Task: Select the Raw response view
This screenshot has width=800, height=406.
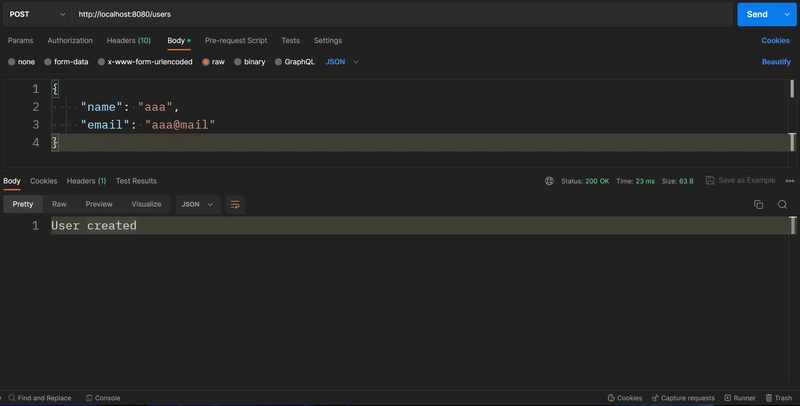Action: click(x=59, y=204)
